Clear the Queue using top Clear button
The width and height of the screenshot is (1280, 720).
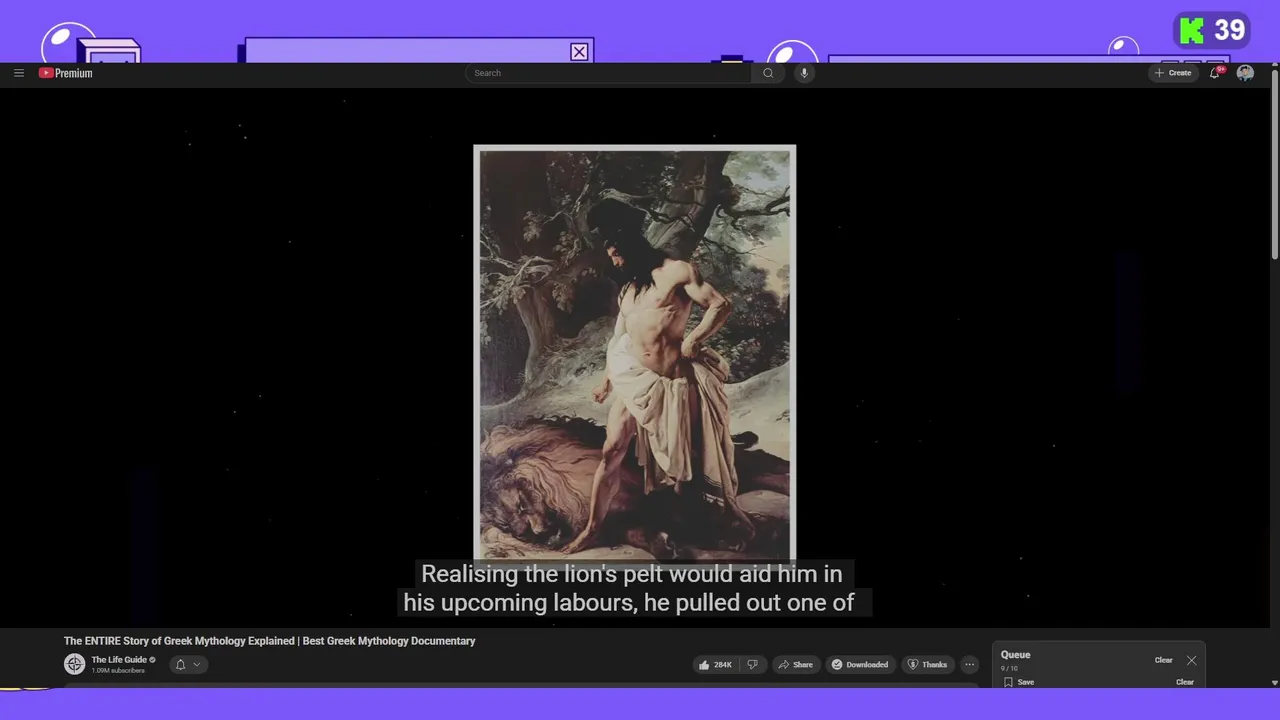tap(1163, 660)
